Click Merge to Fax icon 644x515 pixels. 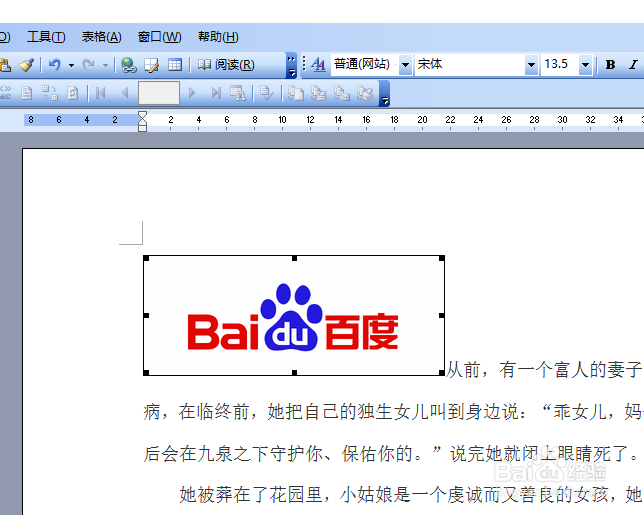tap(365, 93)
